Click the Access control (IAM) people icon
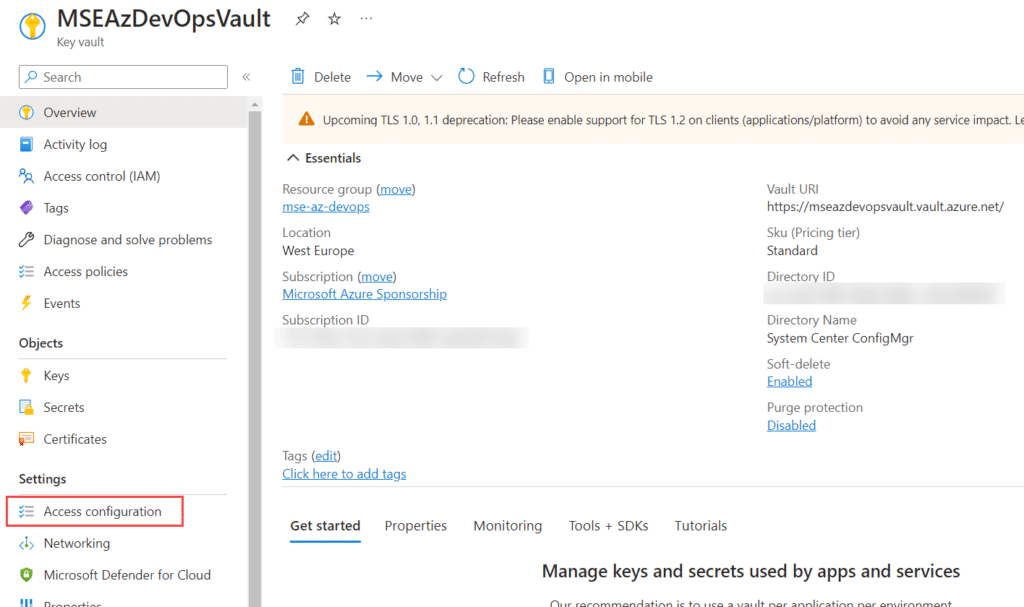This screenshot has height=607, width=1024. (26, 176)
